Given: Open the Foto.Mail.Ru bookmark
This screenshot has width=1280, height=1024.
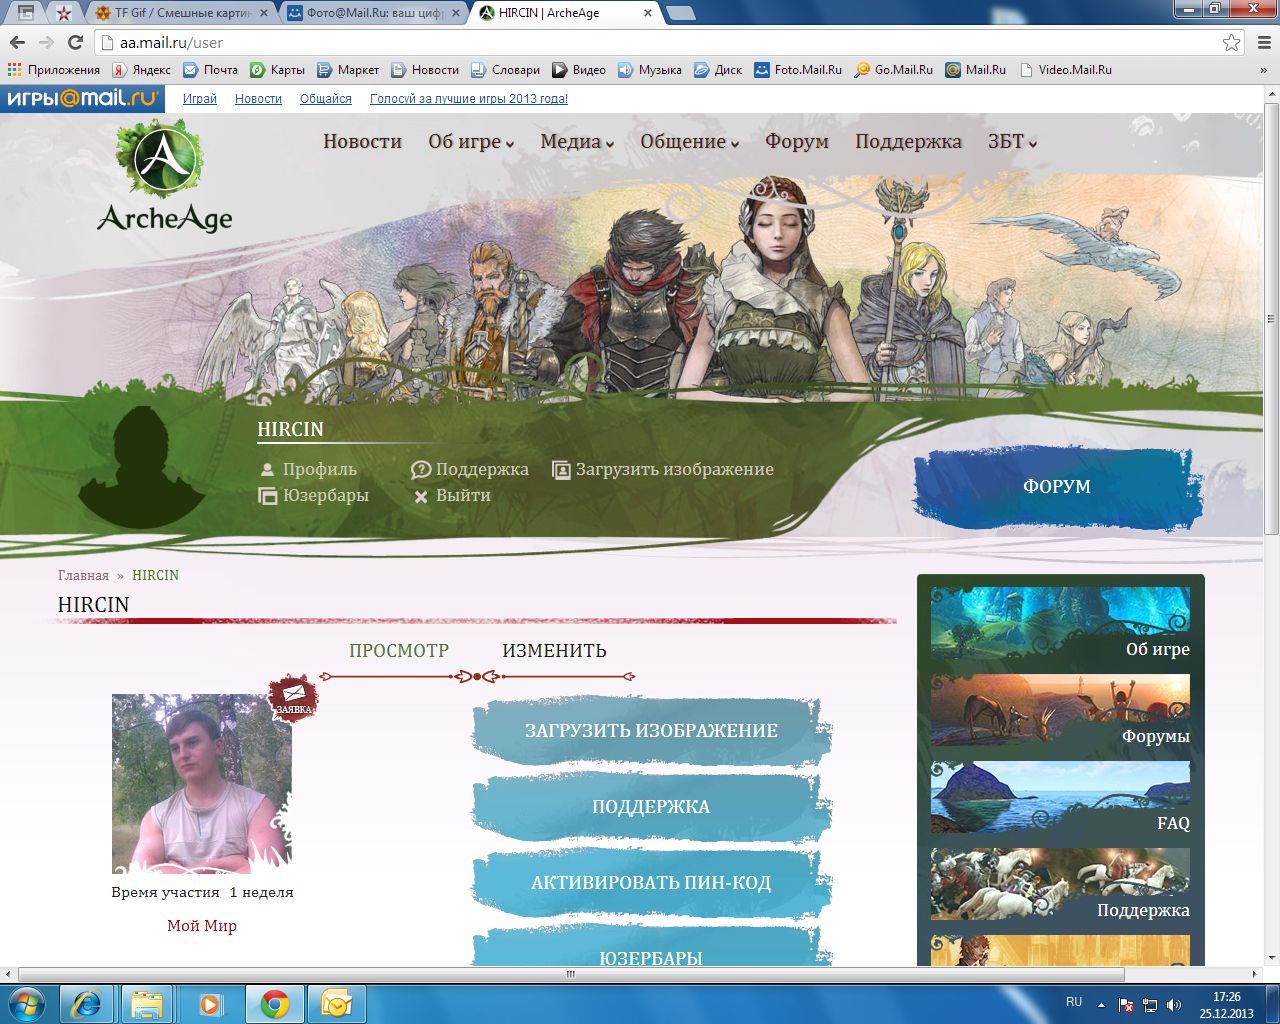Looking at the screenshot, I should [x=798, y=70].
